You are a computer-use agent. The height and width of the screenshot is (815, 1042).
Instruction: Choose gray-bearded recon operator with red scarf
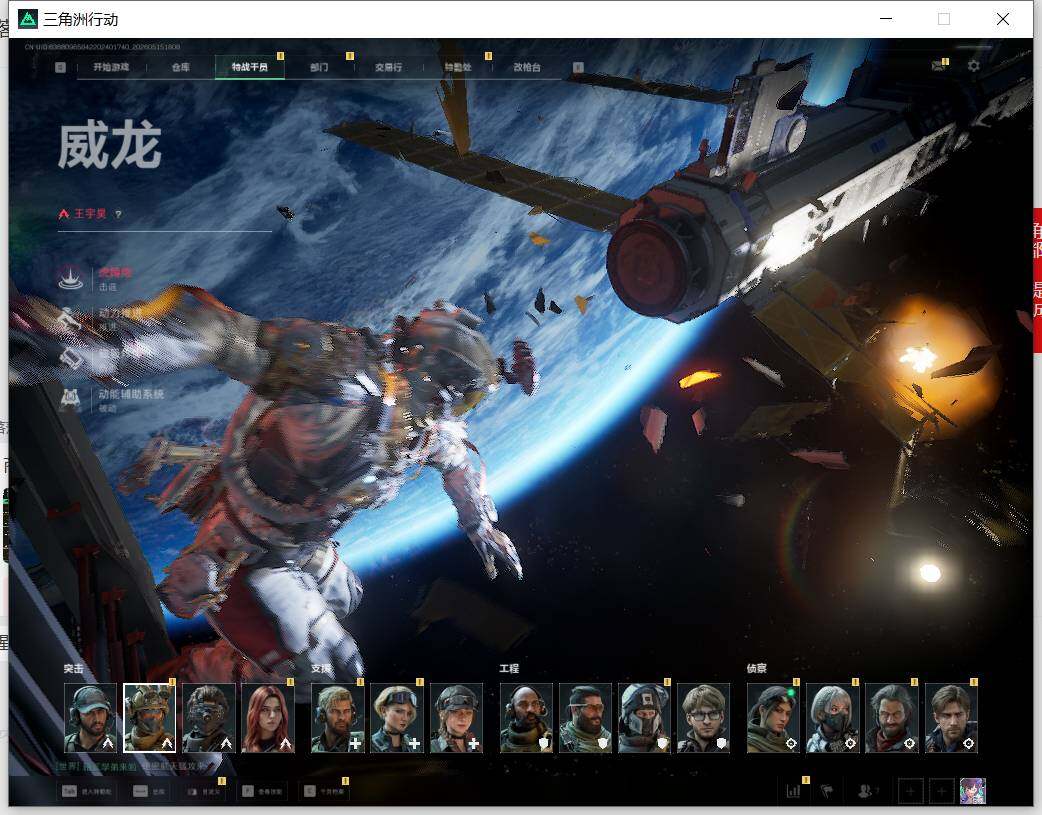pyautogui.click(x=892, y=718)
